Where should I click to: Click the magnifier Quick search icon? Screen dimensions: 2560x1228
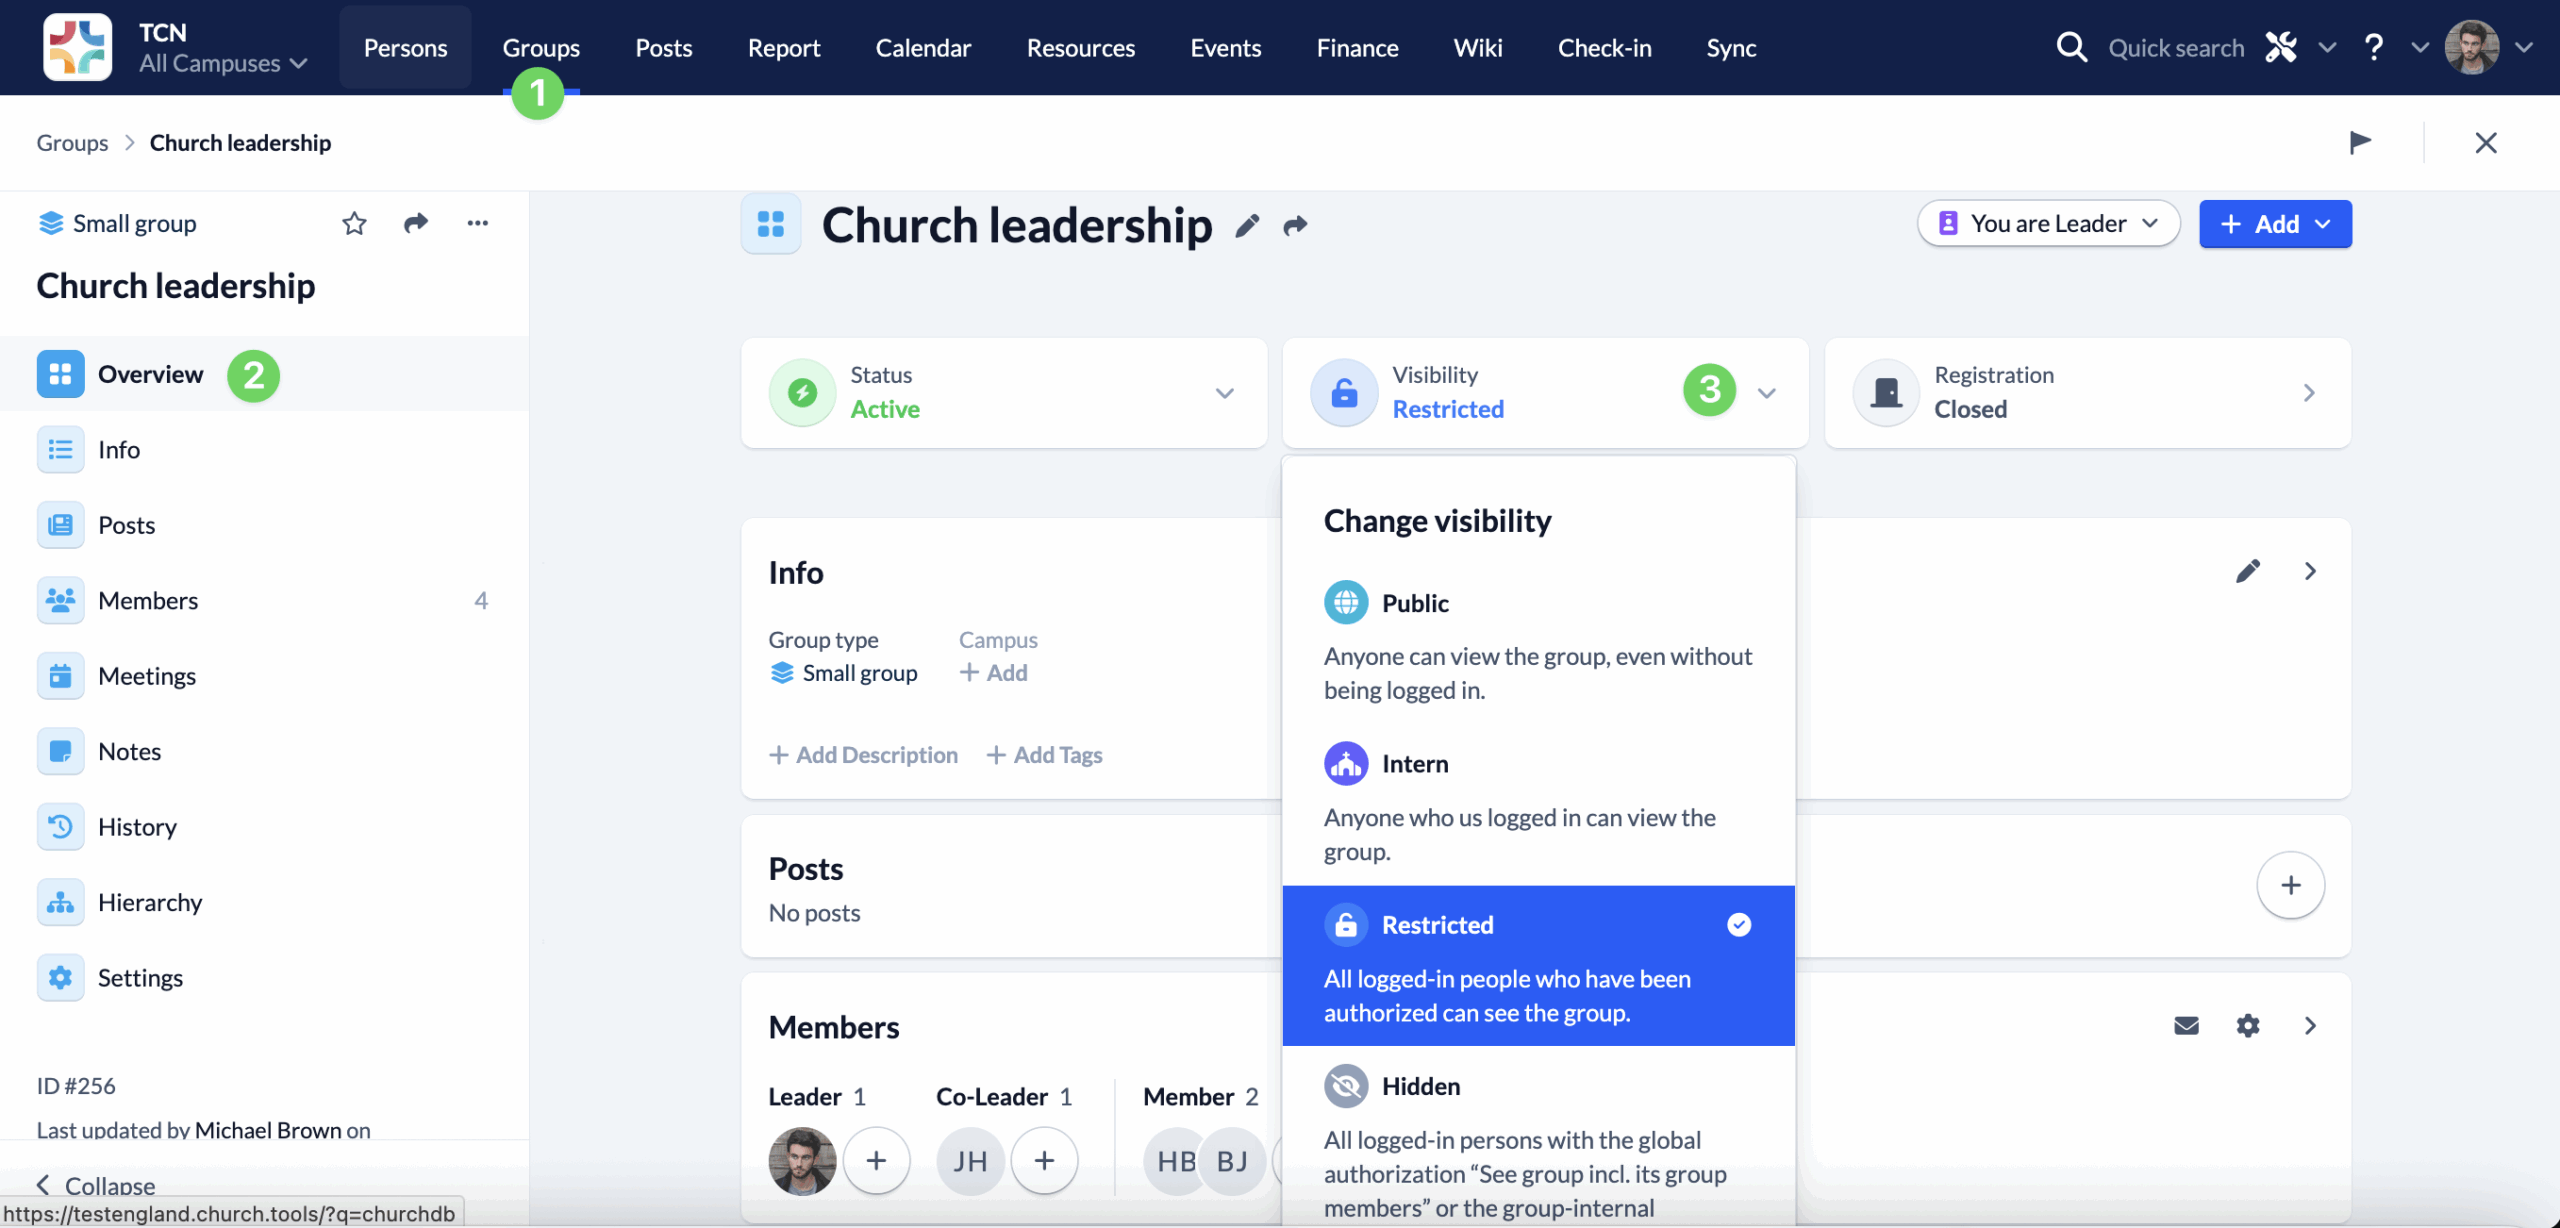2071,47
